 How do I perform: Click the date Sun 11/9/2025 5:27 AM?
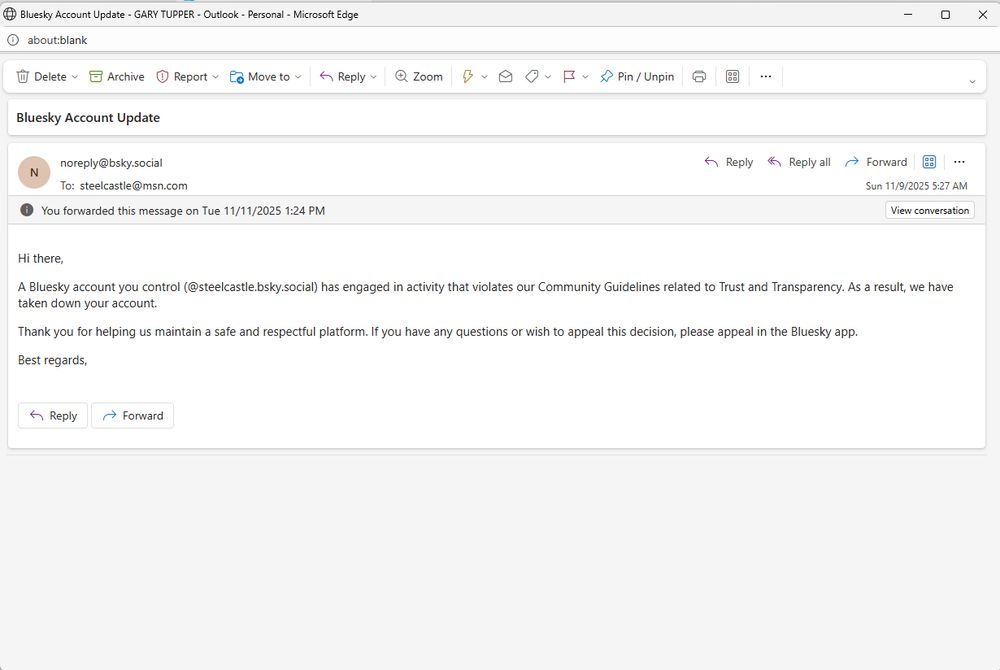[916, 186]
